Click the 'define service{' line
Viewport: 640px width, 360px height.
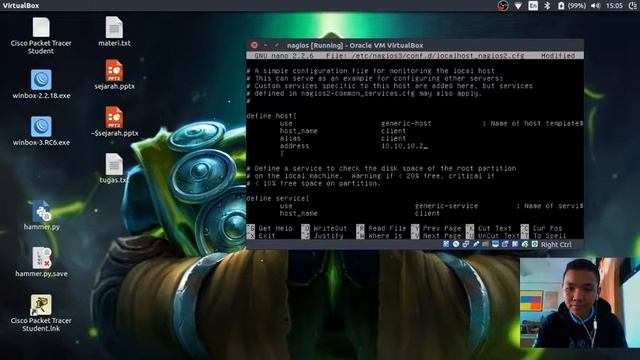(x=278, y=198)
